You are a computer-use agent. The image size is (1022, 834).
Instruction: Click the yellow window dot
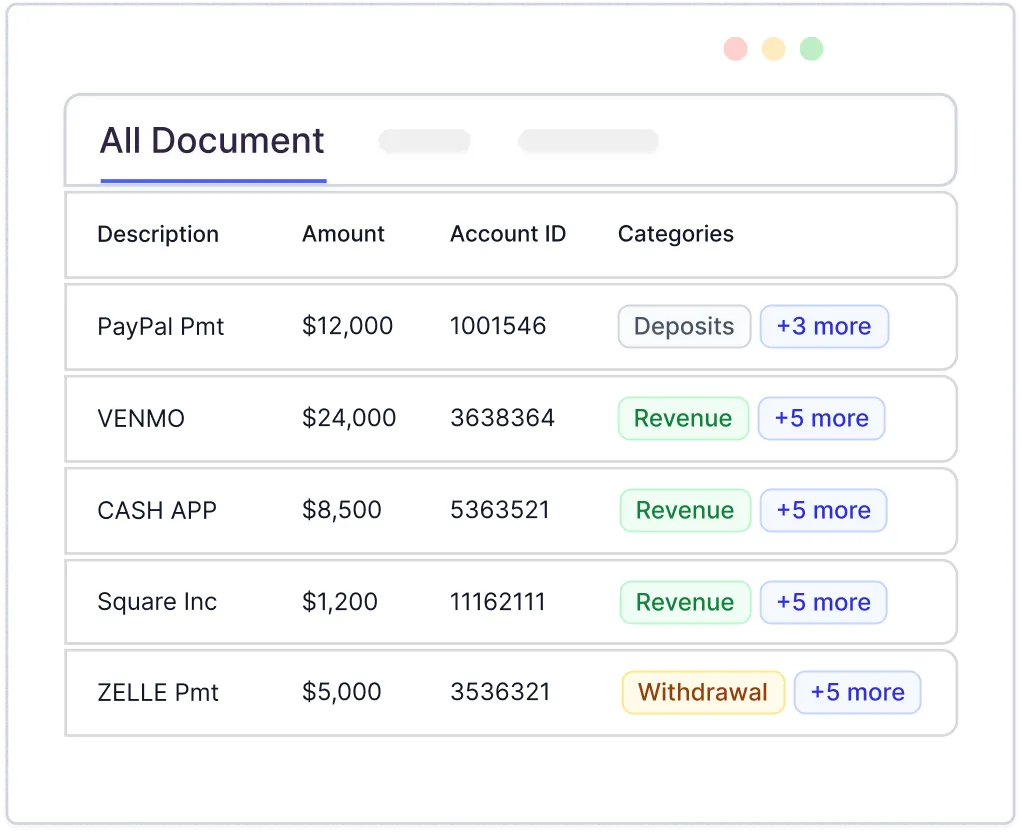pos(774,49)
